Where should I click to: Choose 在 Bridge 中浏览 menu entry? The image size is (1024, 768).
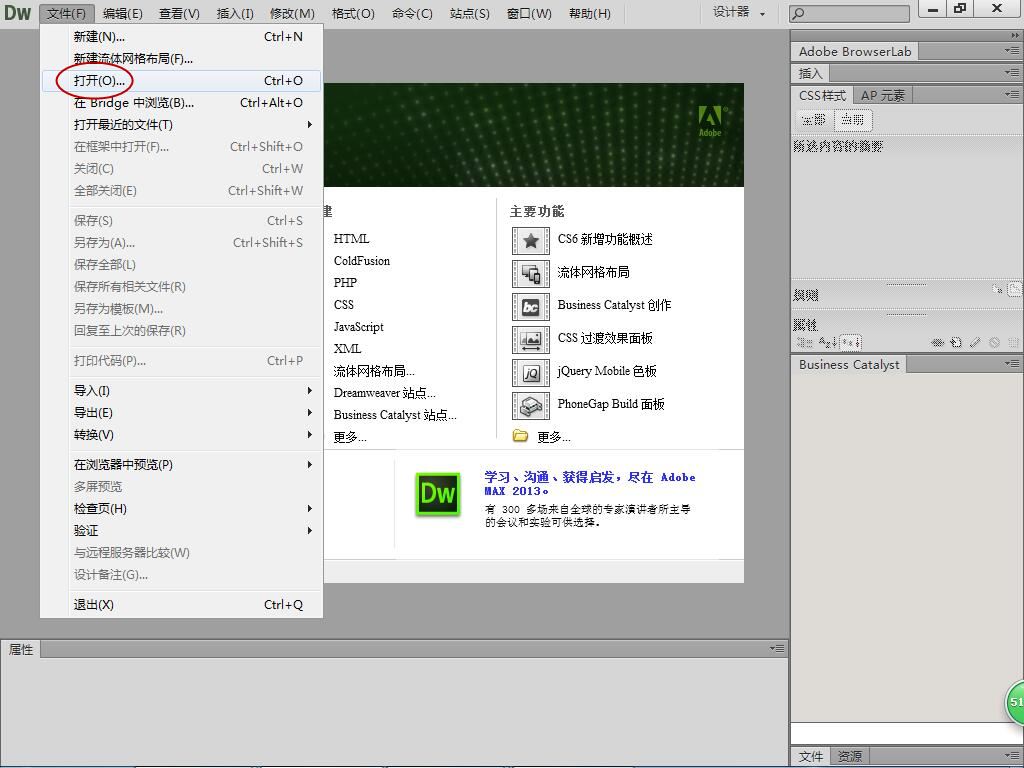[182, 103]
